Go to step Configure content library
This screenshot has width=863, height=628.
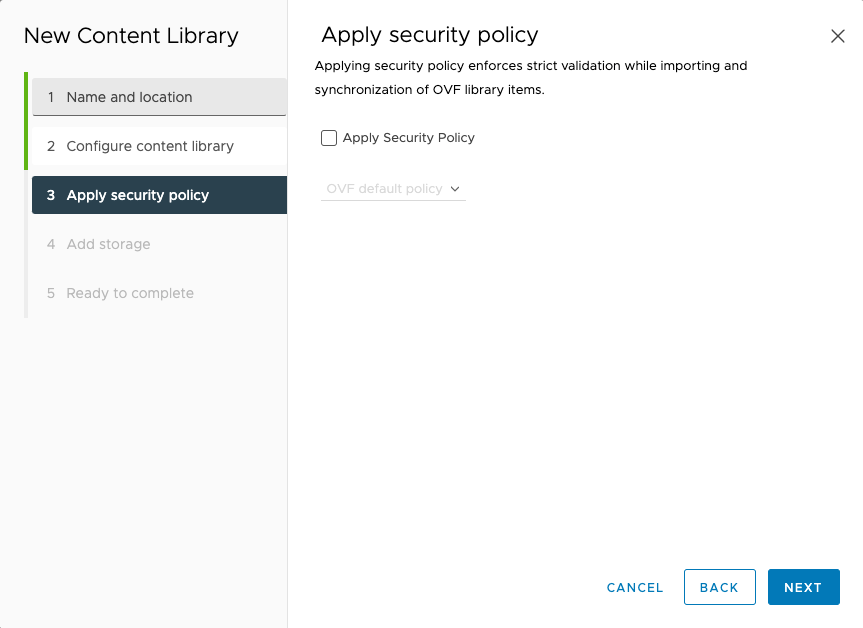tap(160, 146)
